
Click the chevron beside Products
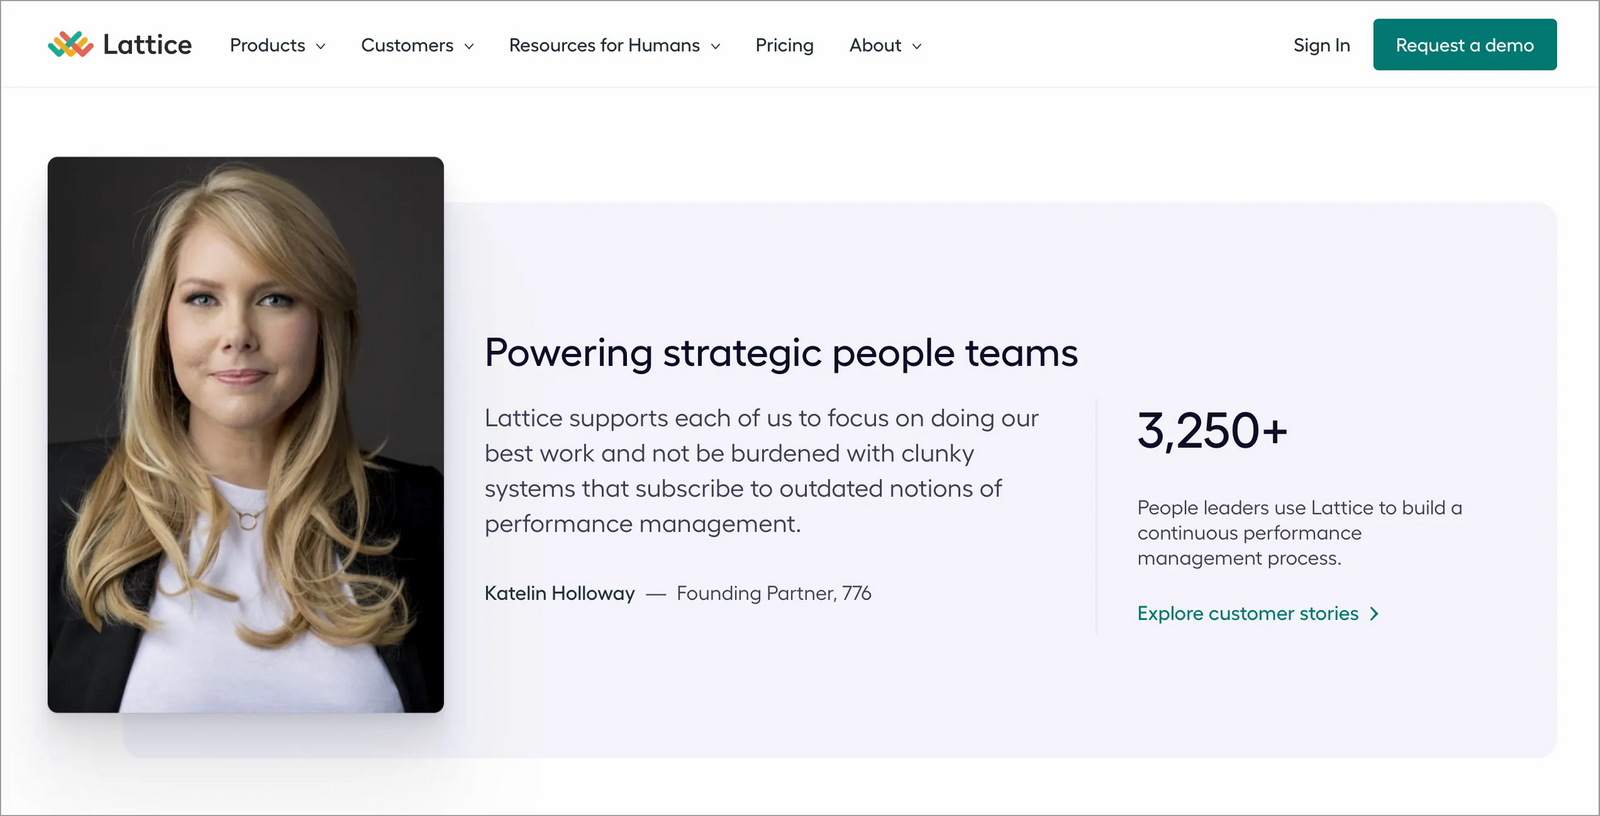coord(321,46)
